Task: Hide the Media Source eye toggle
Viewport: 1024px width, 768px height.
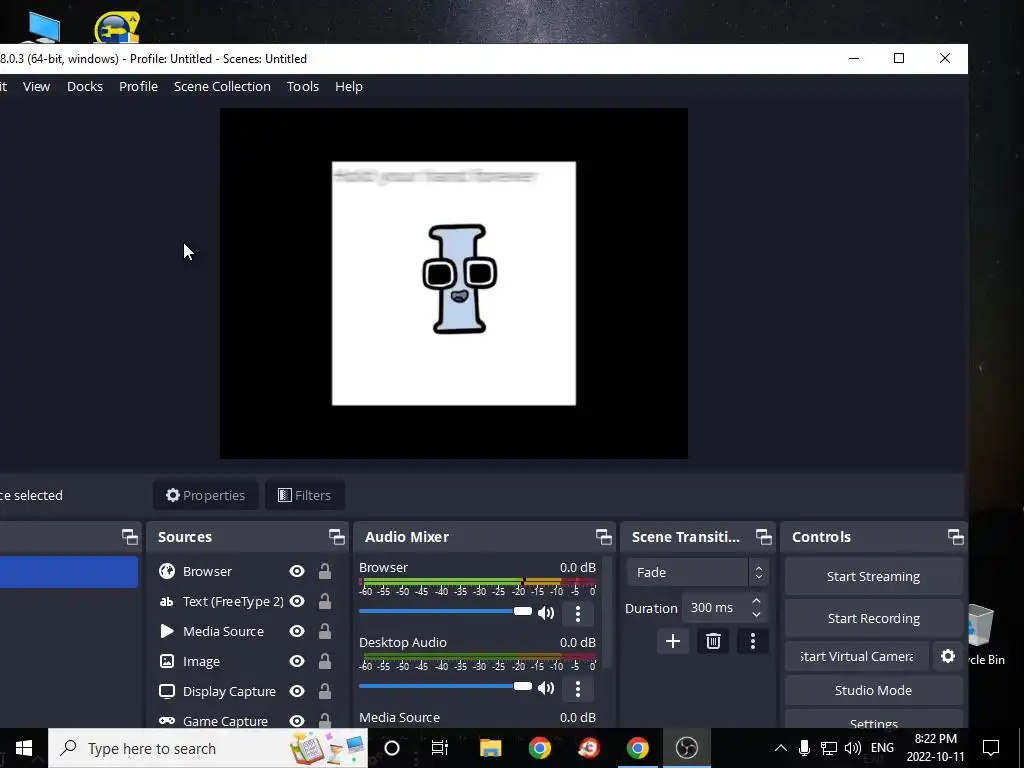Action: 297,632
